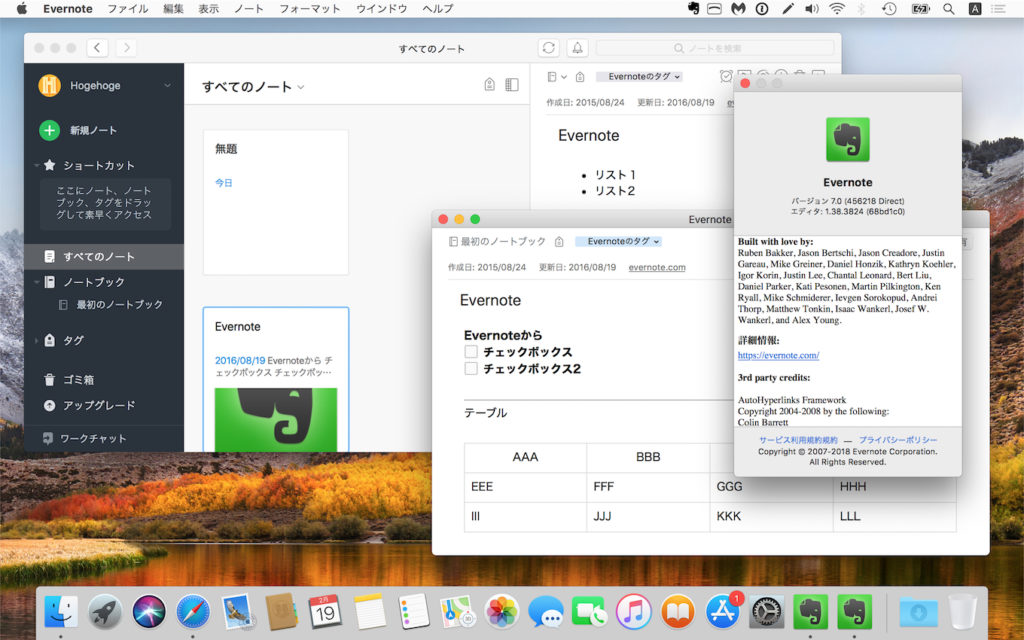Collapse the ノートブック section arrow
The height and width of the screenshot is (640, 1024).
(37, 282)
